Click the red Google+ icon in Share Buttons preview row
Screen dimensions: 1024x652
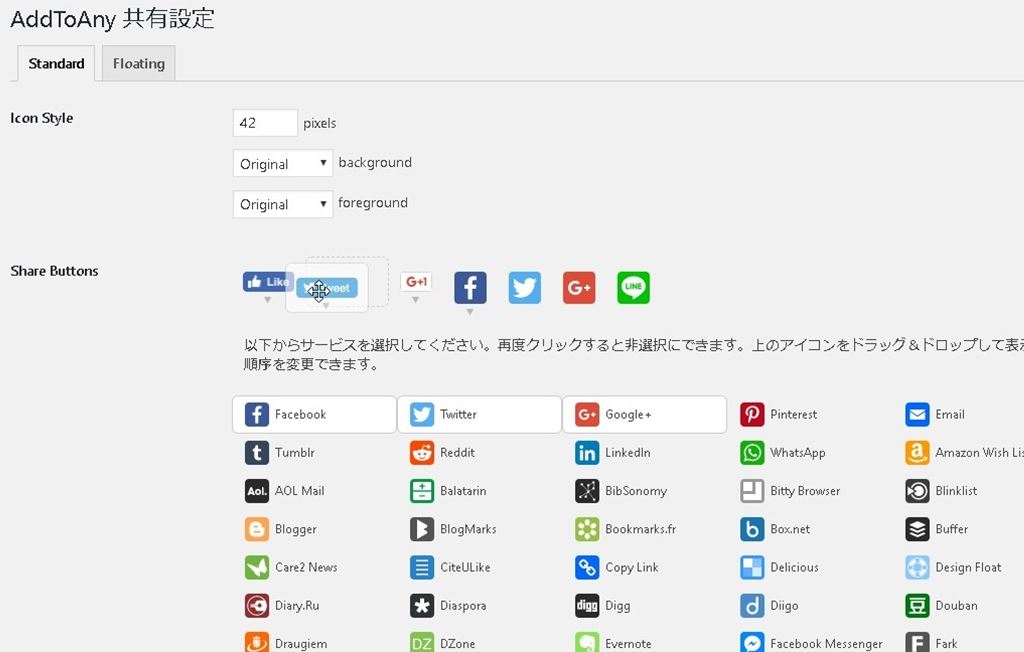point(579,288)
